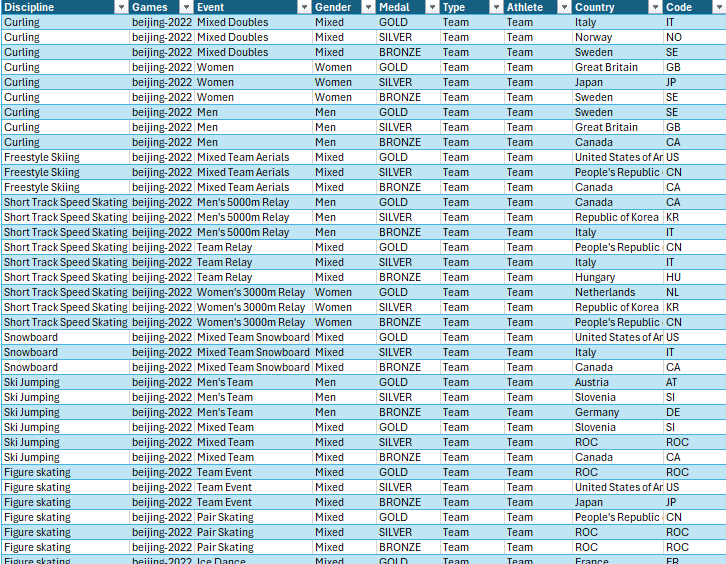The width and height of the screenshot is (726, 564).
Task: Click SILVER medal in Short Track Team Relay row
Action: coord(408,262)
